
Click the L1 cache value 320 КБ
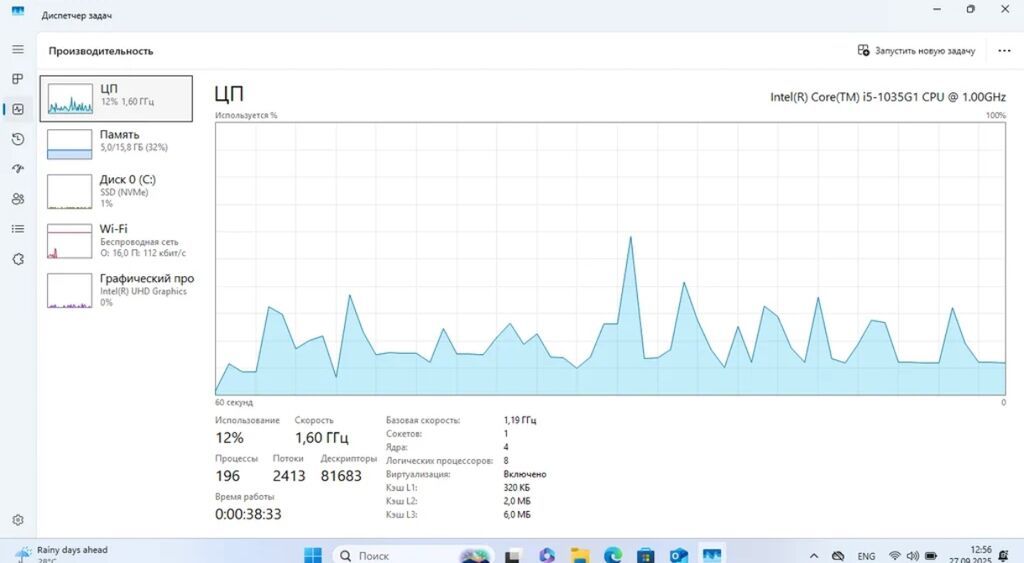[517, 488]
